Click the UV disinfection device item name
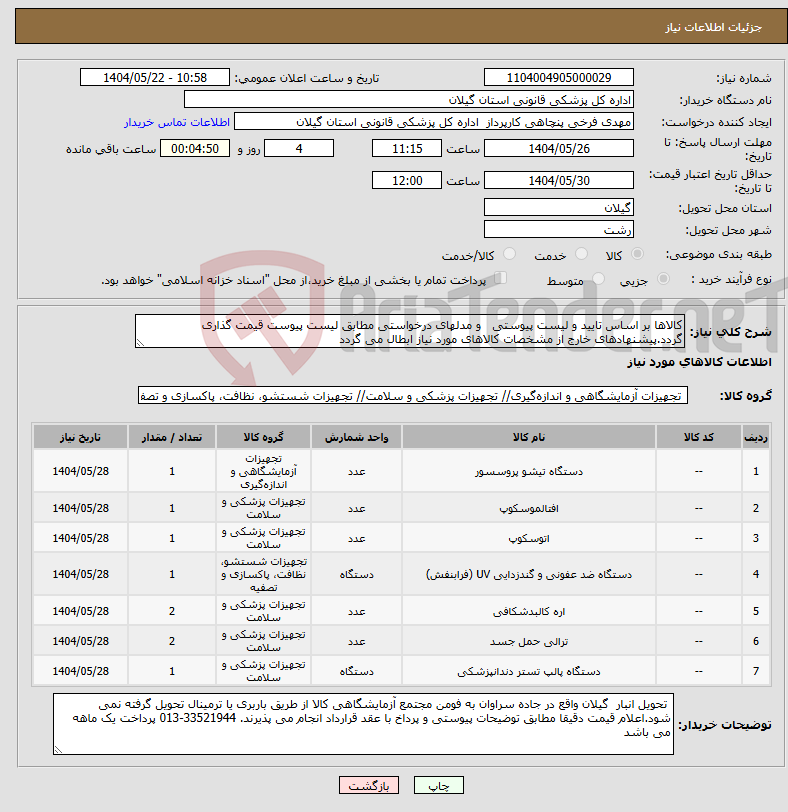This screenshot has width=788, height=812. (529, 574)
